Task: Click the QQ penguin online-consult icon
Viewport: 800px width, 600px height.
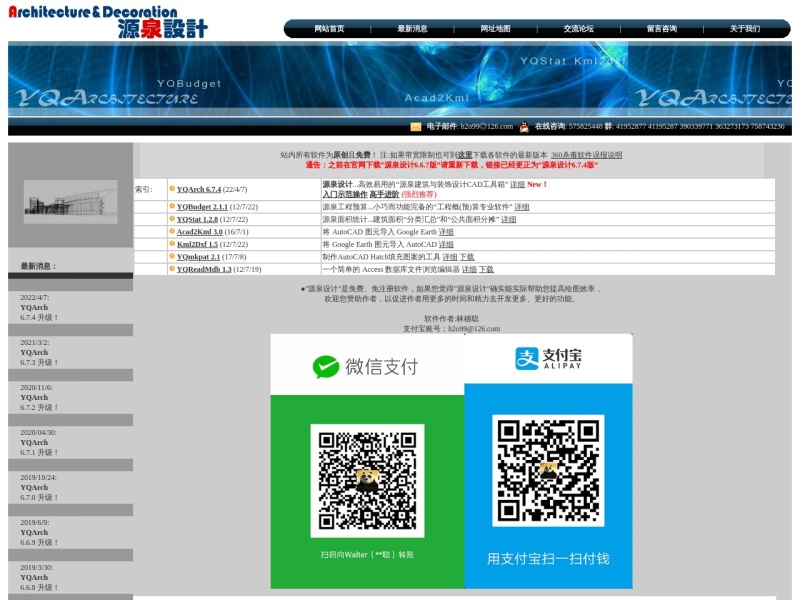Action: click(x=524, y=127)
